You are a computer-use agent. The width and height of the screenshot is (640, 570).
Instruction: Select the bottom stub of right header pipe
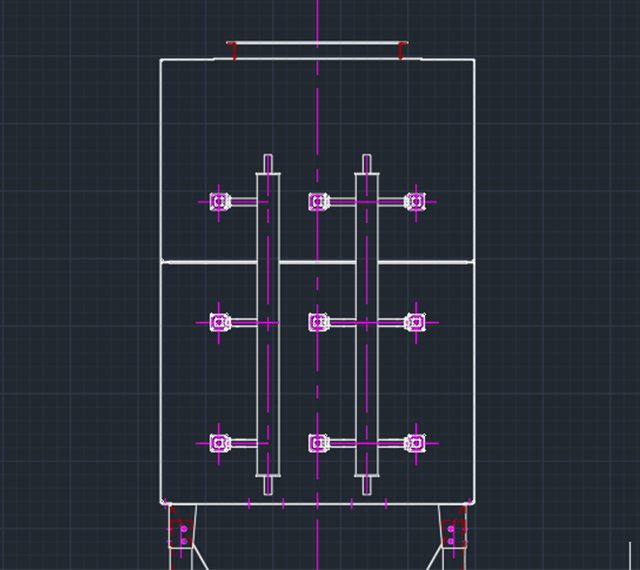click(x=367, y=485)
